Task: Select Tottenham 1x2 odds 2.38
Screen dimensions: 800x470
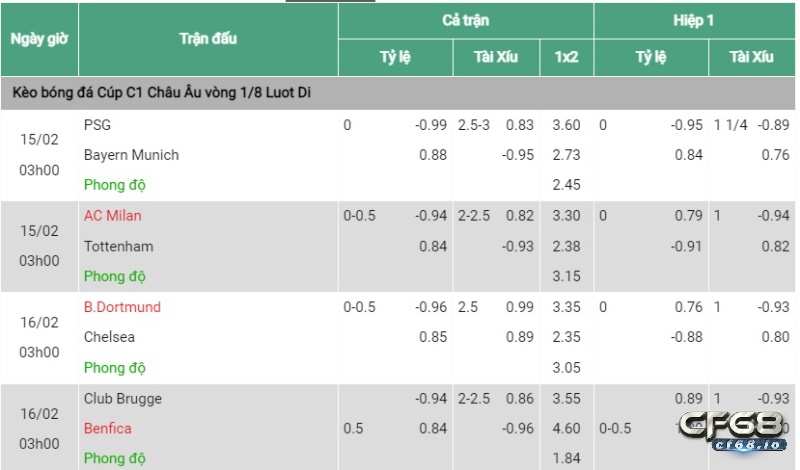Action: pyautogui.click(x=566, y=246)
